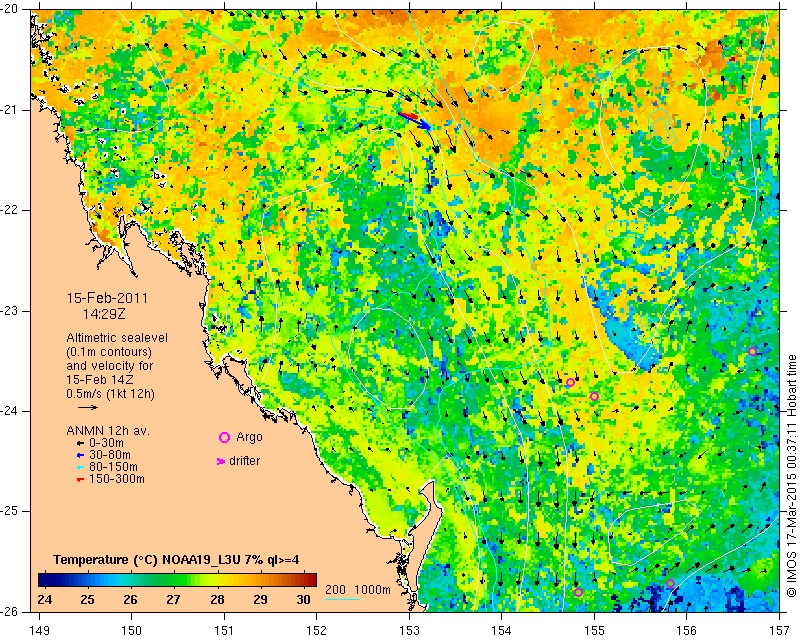Click the 'Argo' legend label

[x=249, y=437]
